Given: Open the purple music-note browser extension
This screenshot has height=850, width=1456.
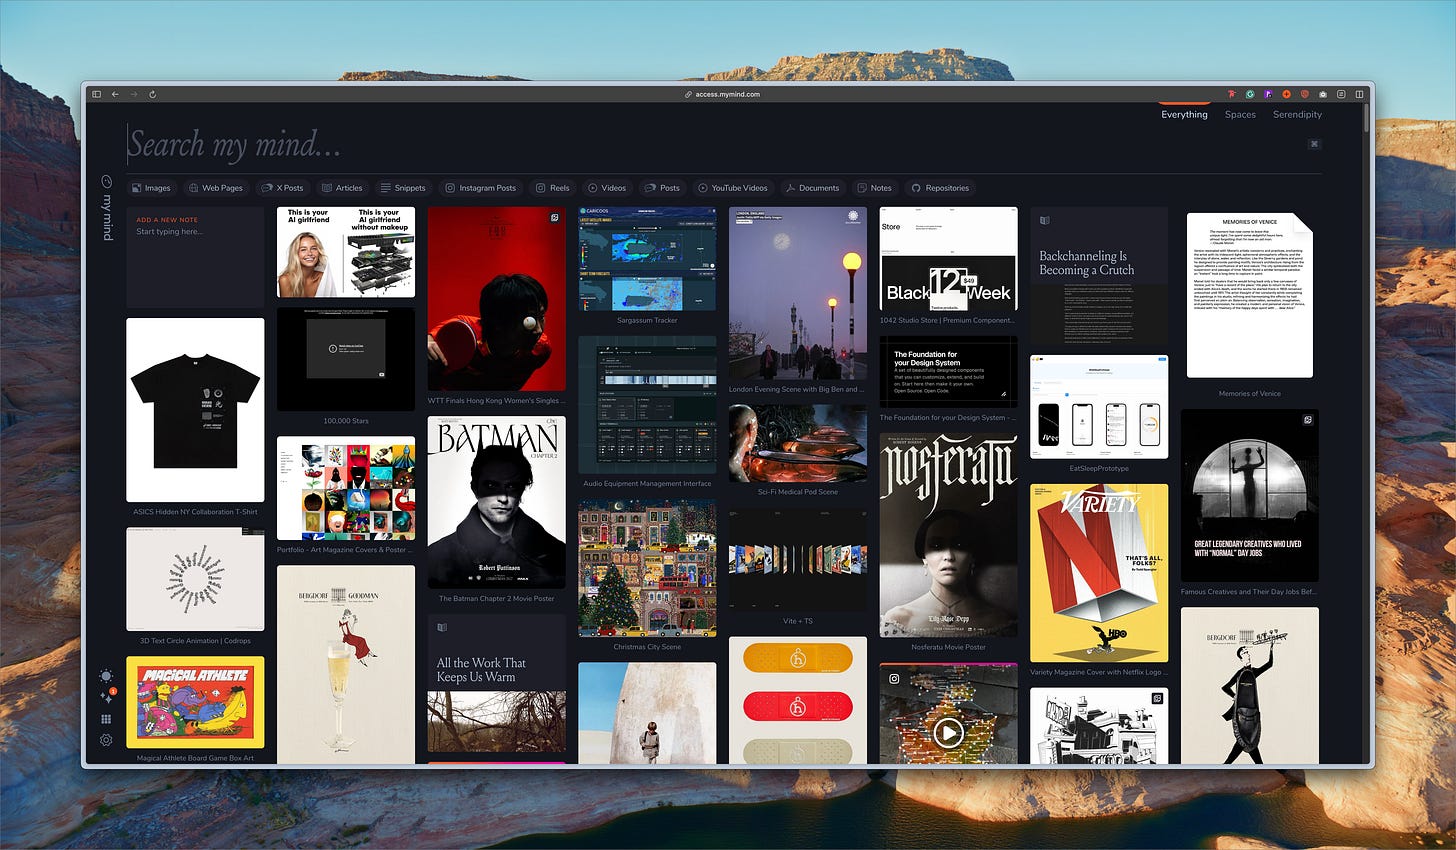Looking at the screenshot, I should point(1268,94).
